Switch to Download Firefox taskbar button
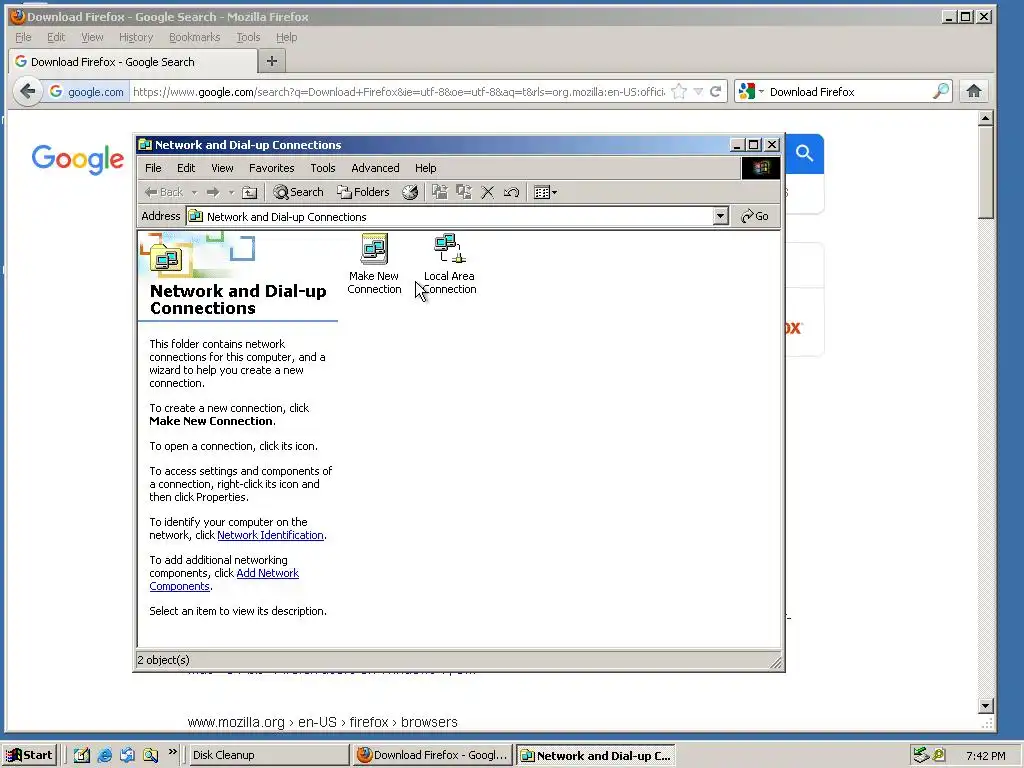The image size is (1024, 768). pyautogui.click(x=432, y=755)
